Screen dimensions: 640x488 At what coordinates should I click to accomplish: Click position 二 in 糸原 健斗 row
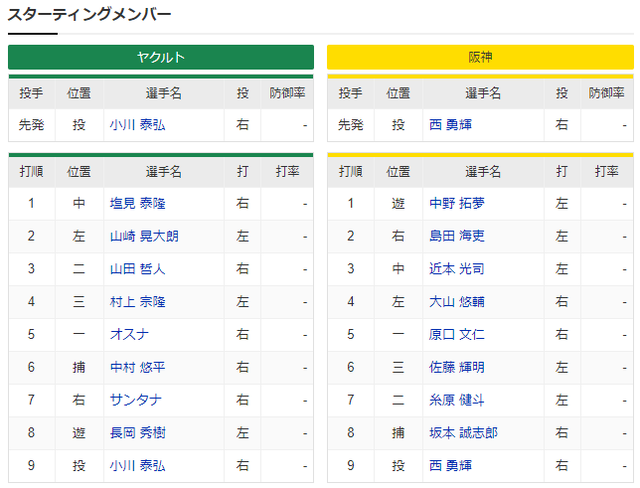point(398,400)
